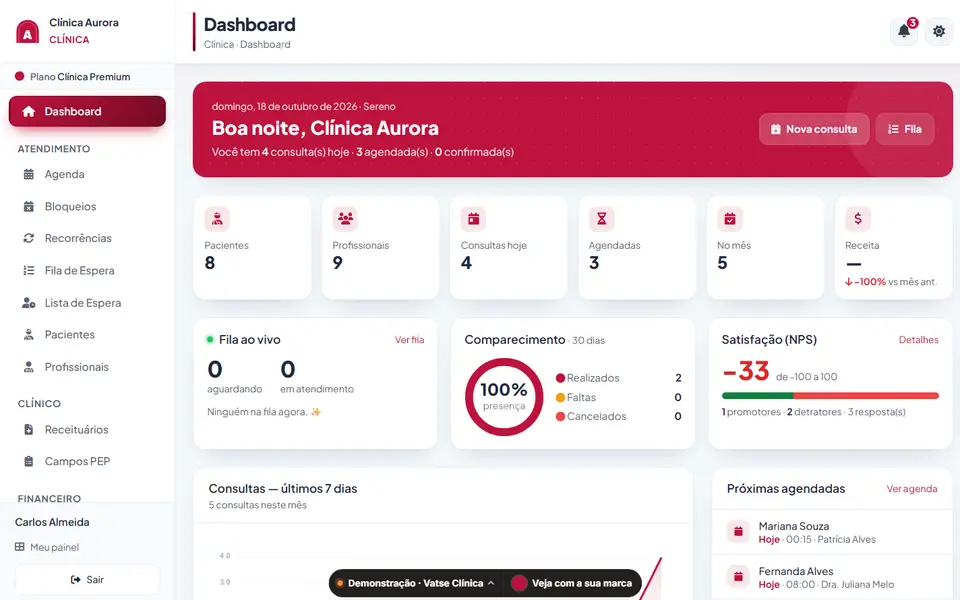Go to Bloqueios in the sidebar
Image resolution: width=960 pixels, height=600 pixels.
(x=87, y=206)
